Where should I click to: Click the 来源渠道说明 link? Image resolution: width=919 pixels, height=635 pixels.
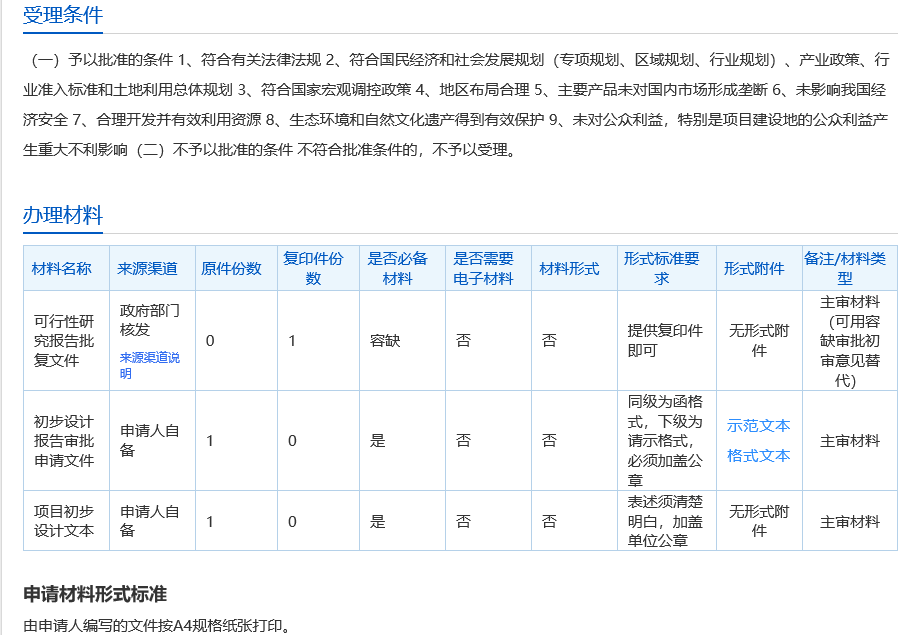tap(150, 365)
